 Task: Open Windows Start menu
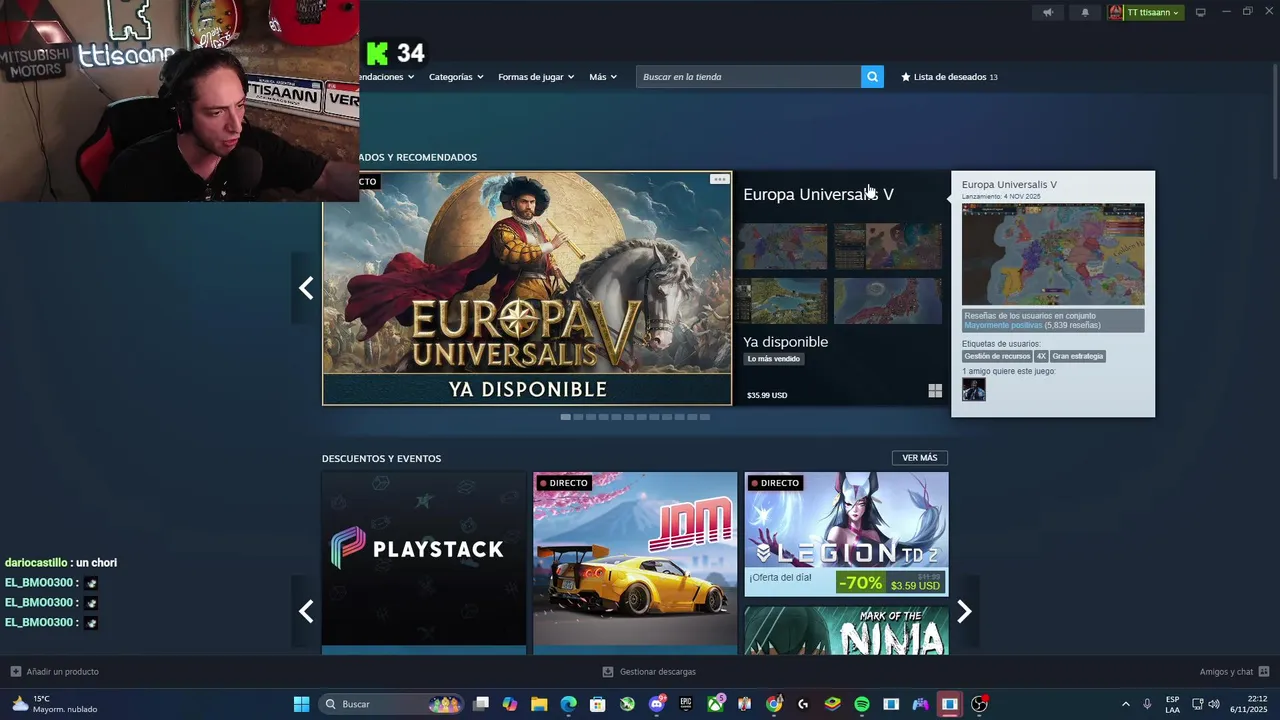click(x=301, y=704)
